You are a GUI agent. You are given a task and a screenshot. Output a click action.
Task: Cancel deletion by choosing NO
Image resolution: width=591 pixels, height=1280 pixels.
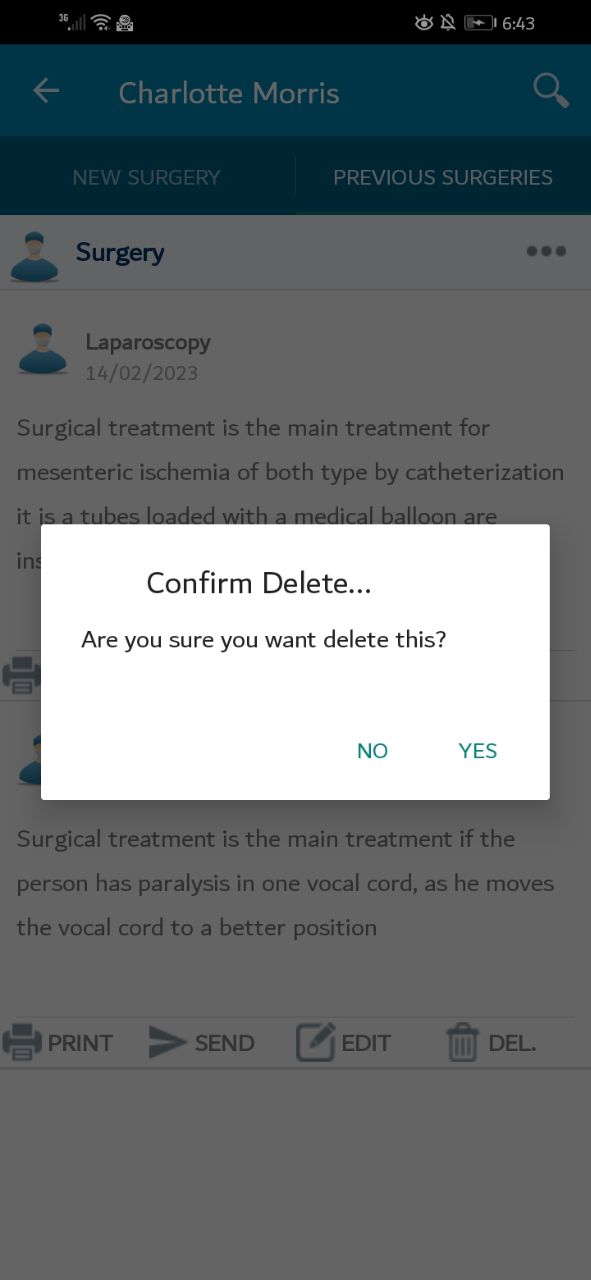pos(372,751)
